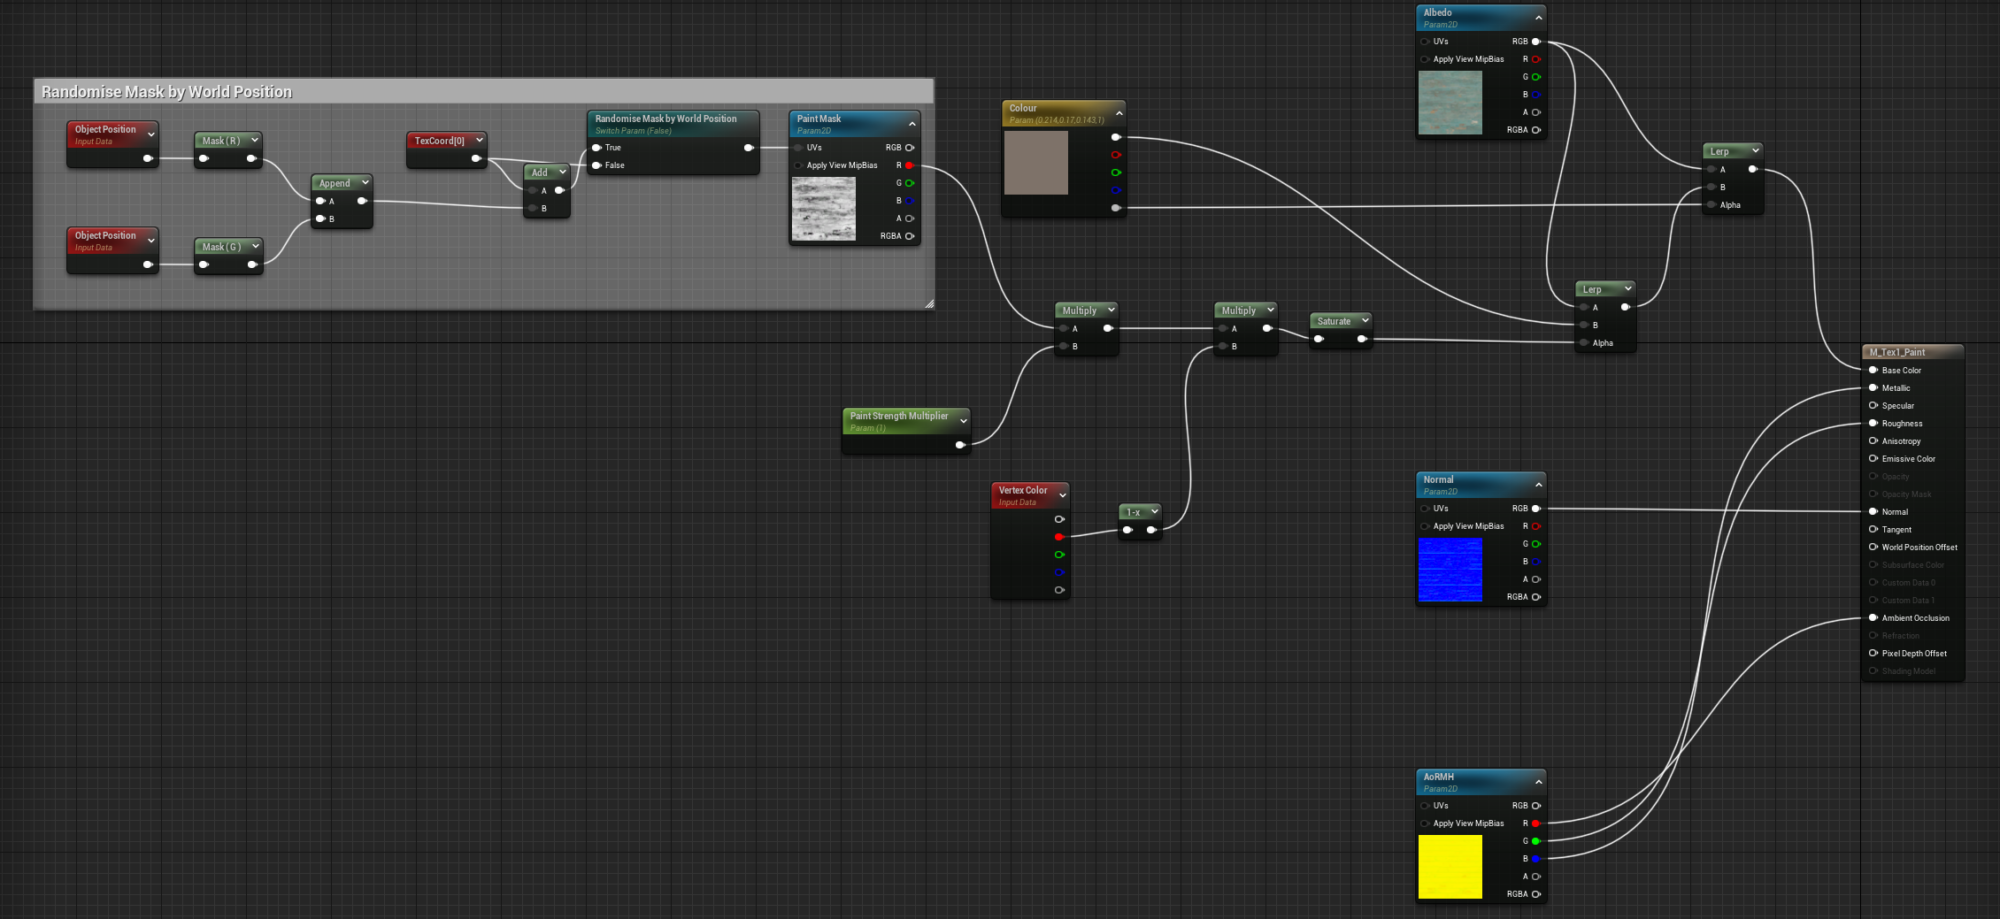Click the G output pin on the AoRMH node
The width and height of the screenshot is (2000, 919).
(1535, 840)
